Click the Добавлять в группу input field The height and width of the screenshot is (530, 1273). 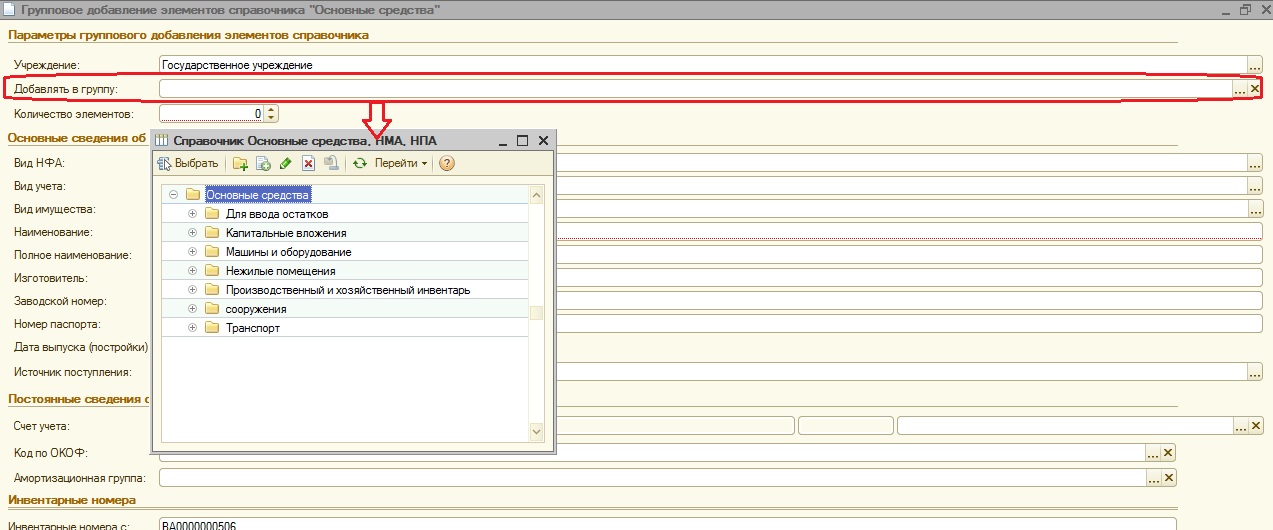[695, 89]
